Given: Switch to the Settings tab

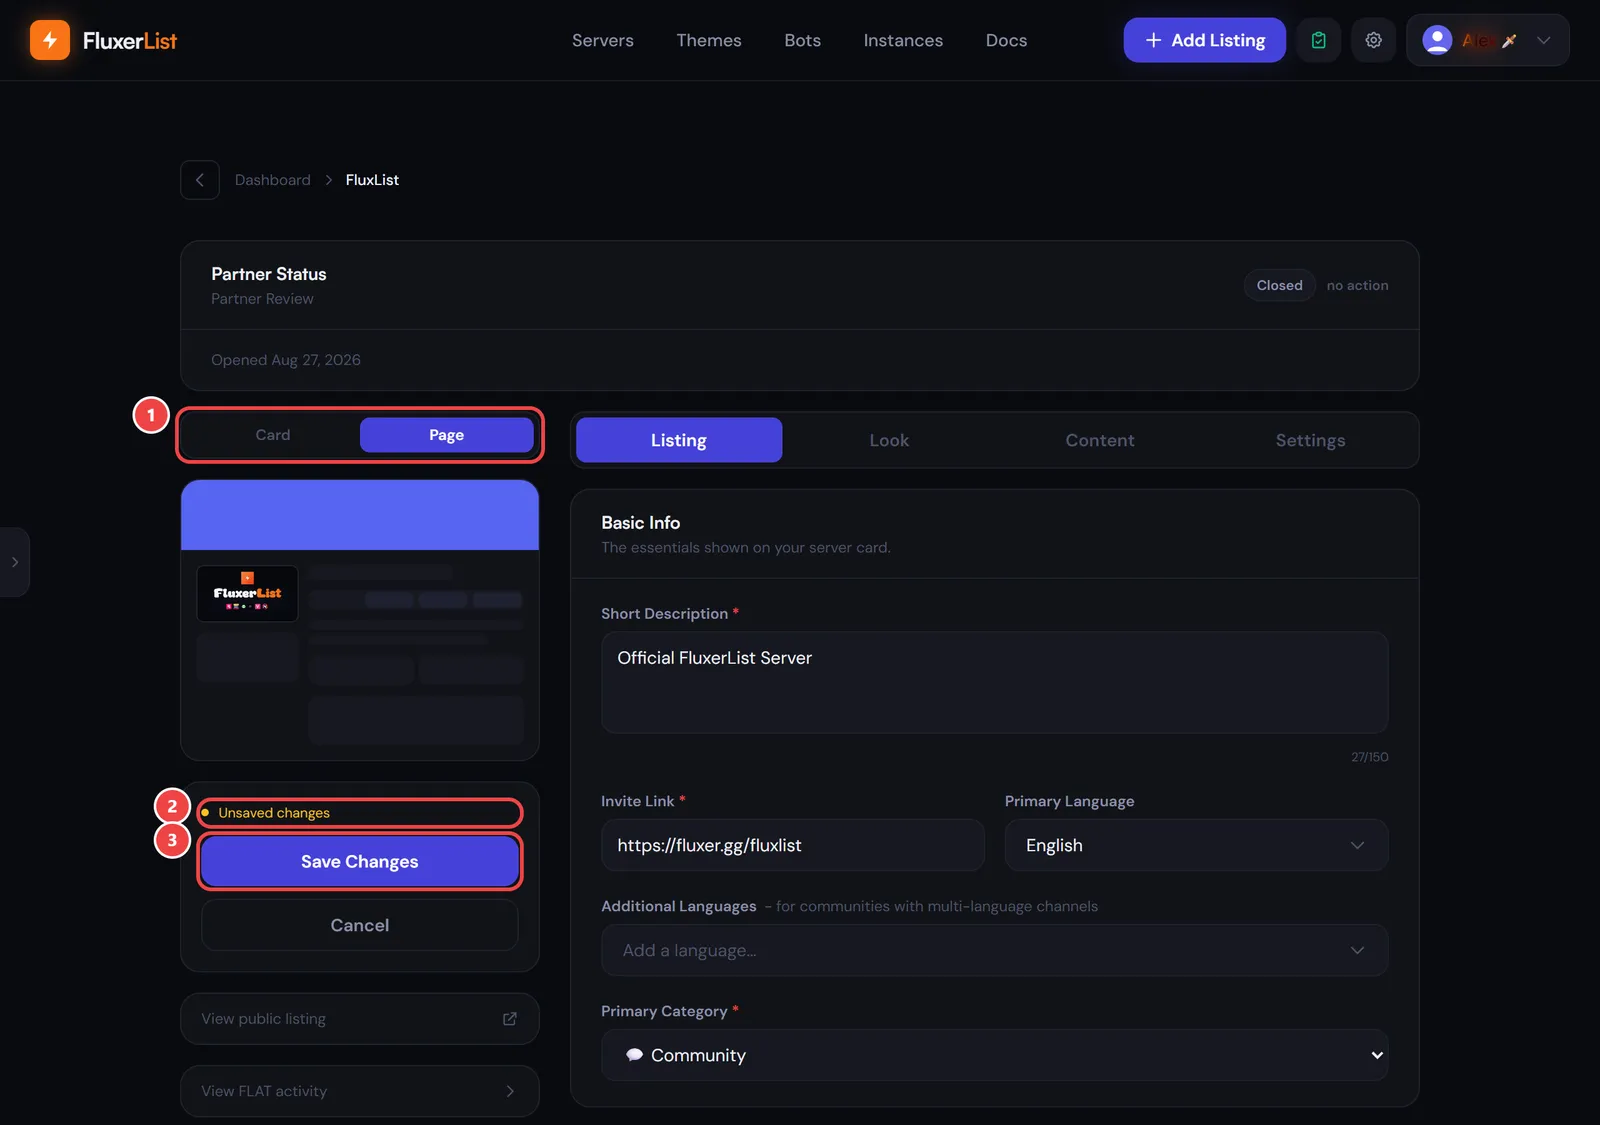Looking at the screenshot, I should [x=1310, y=440].
